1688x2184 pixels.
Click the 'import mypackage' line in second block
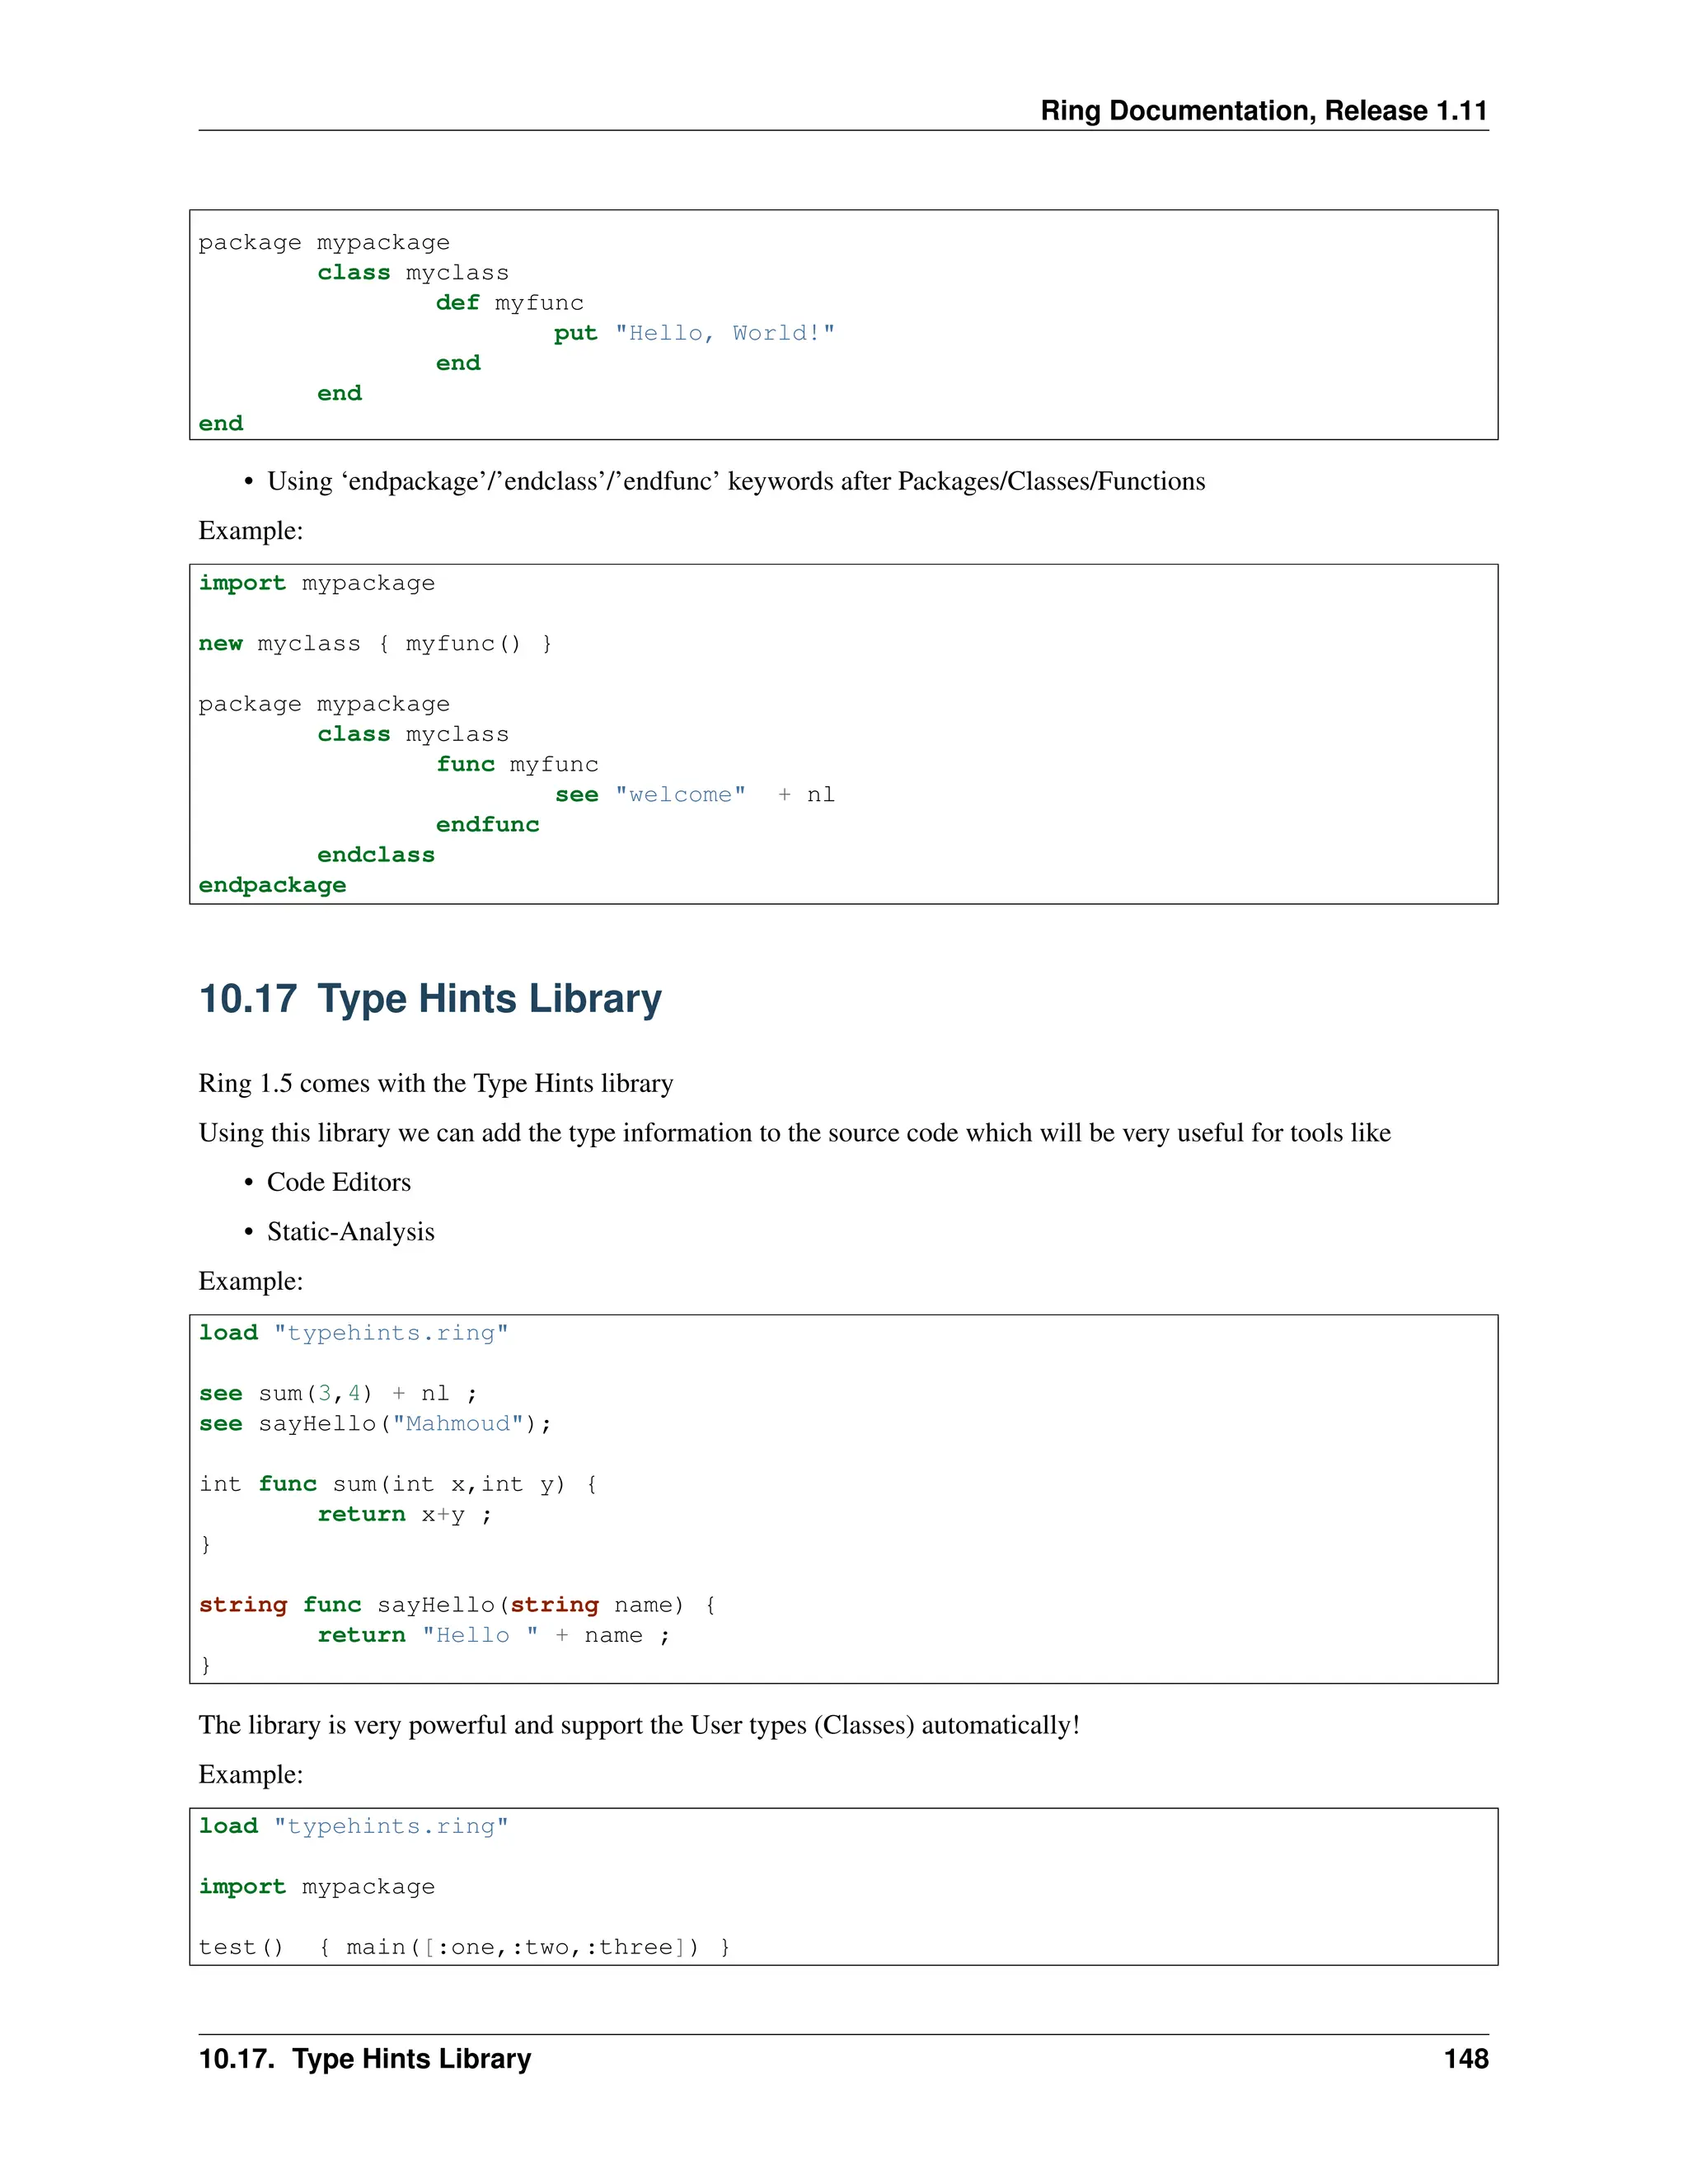pos(316,583)
